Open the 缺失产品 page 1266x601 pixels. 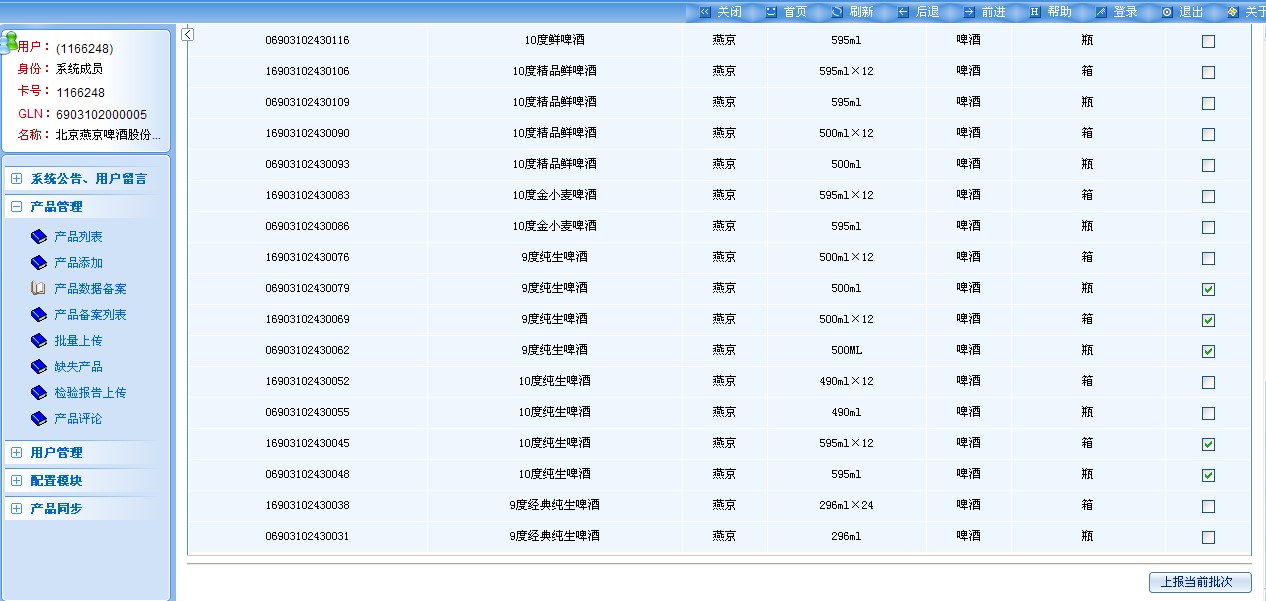(78, 367)
